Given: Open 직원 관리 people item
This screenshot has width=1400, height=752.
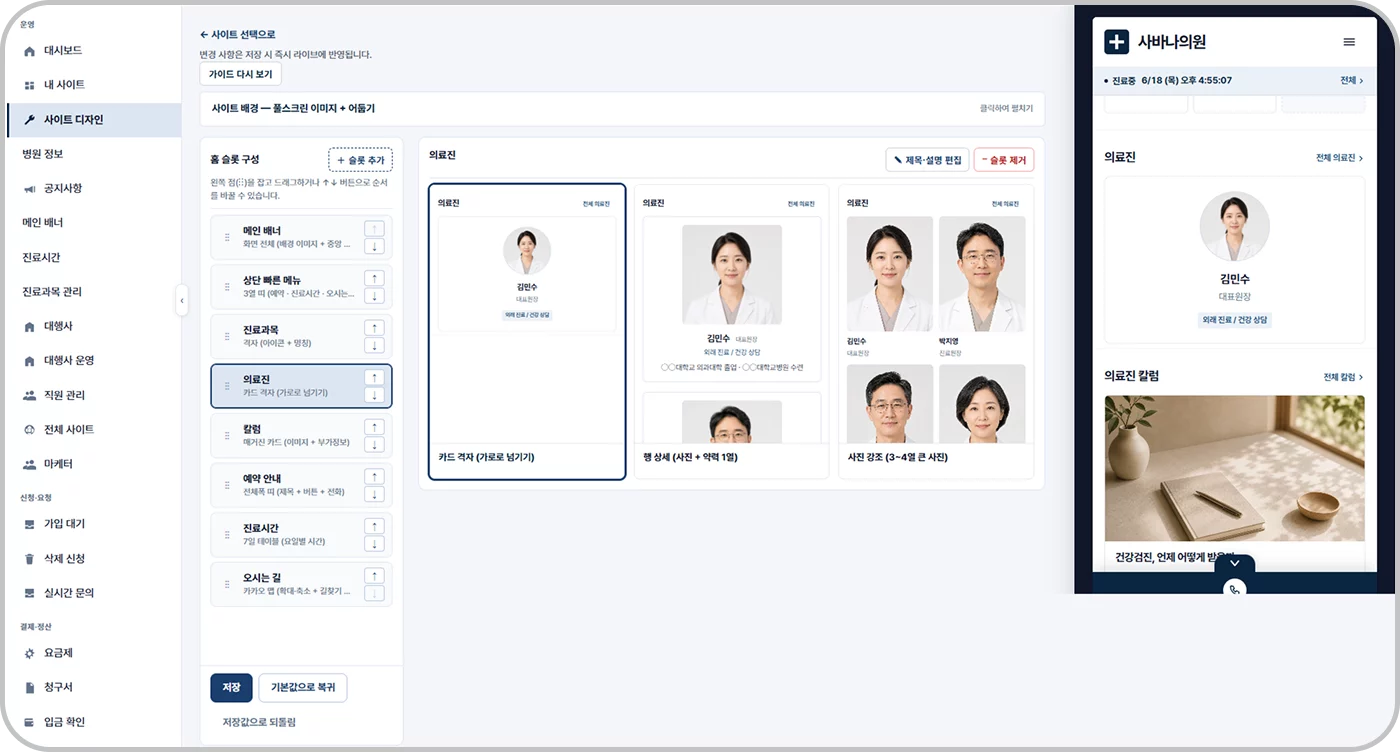Looking at the screenshot, I should tap(93, 395).
